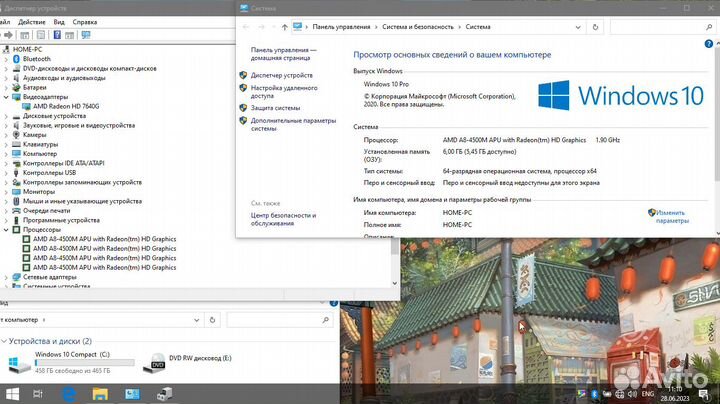The image size is (720, 404).
Task: Collapse Устройства и диски (2) group
Action: pos(4,341)
